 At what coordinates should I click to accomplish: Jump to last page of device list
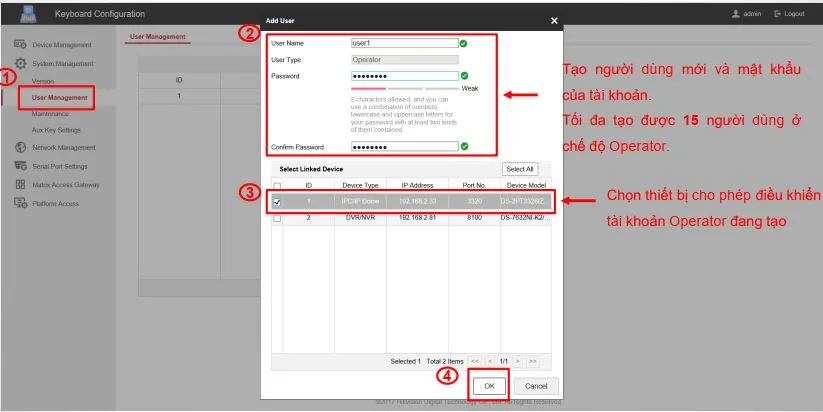pos(533,360)
